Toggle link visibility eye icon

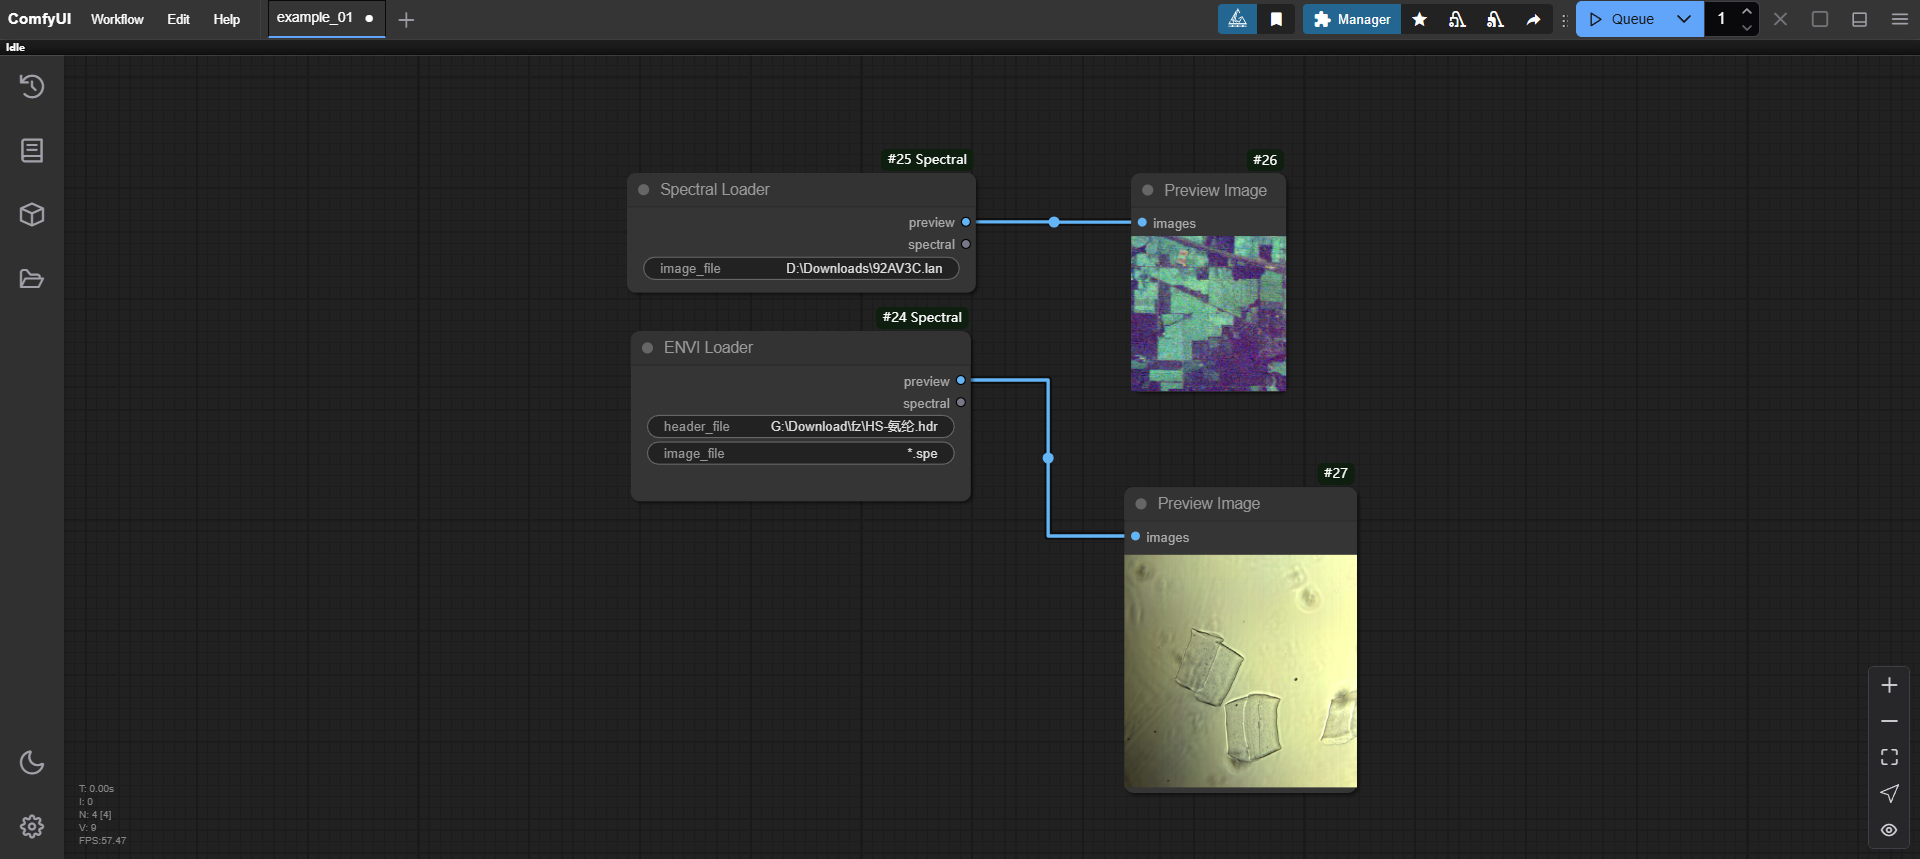click(x=1889, y=830)
